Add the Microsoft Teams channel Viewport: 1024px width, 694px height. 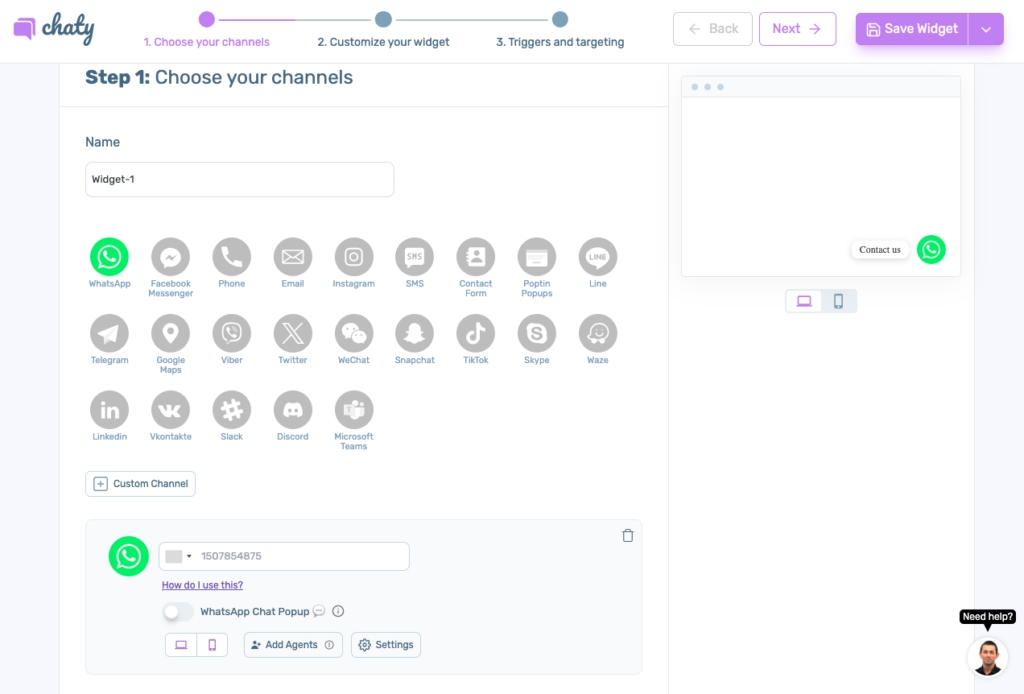click(354, 409)
